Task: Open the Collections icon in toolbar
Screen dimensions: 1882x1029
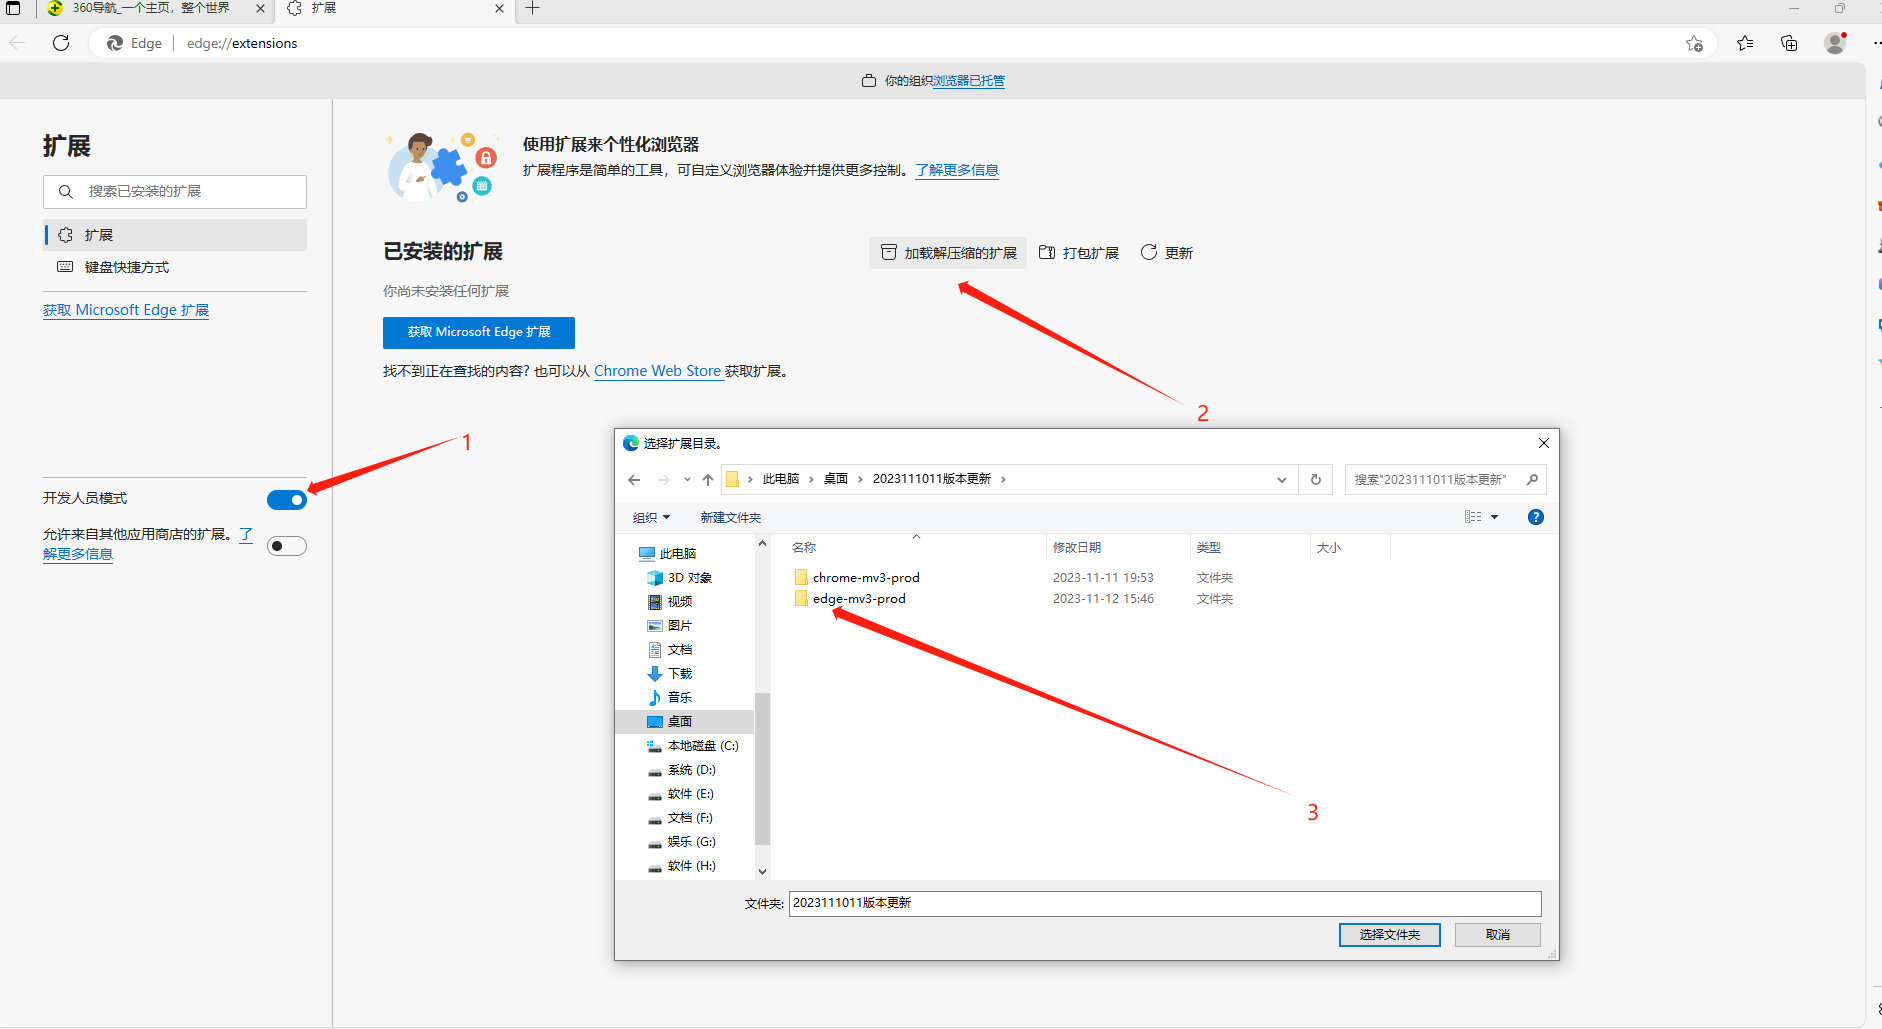Action: click(x=1789, y=43)
